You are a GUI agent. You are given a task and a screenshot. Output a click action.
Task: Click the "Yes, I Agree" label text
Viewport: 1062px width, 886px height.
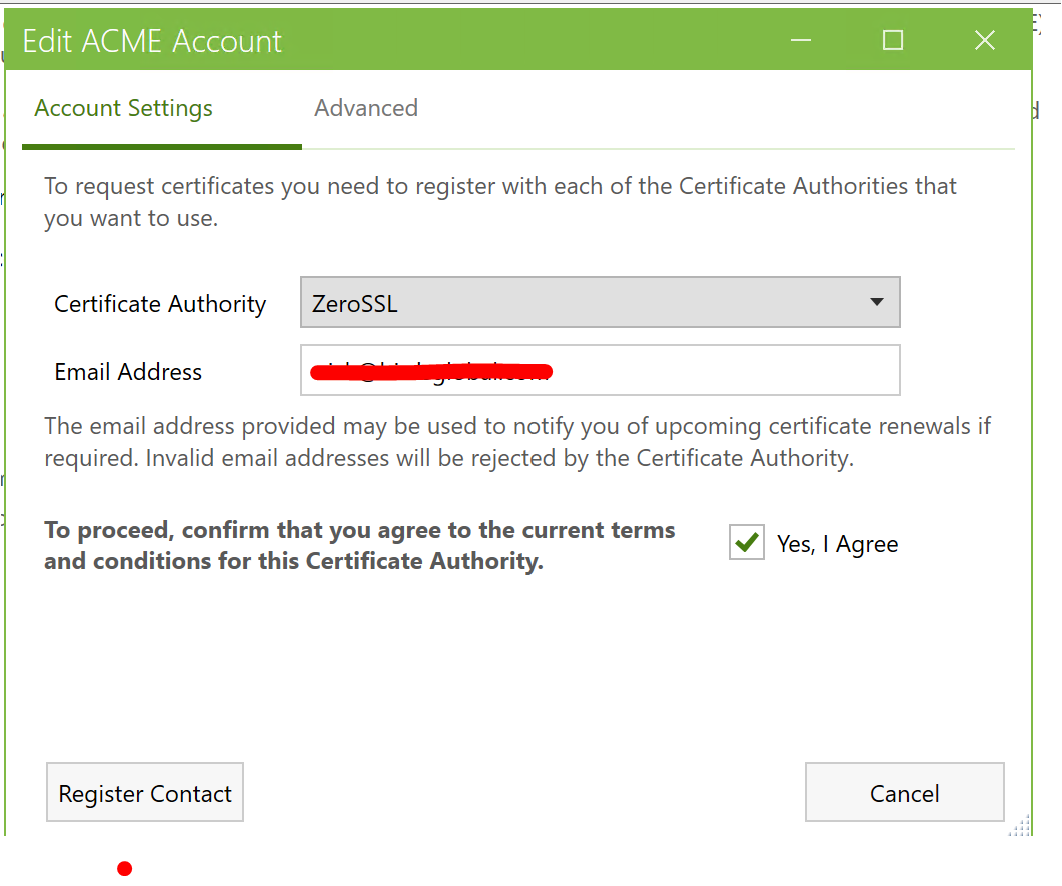pos(837,544)
